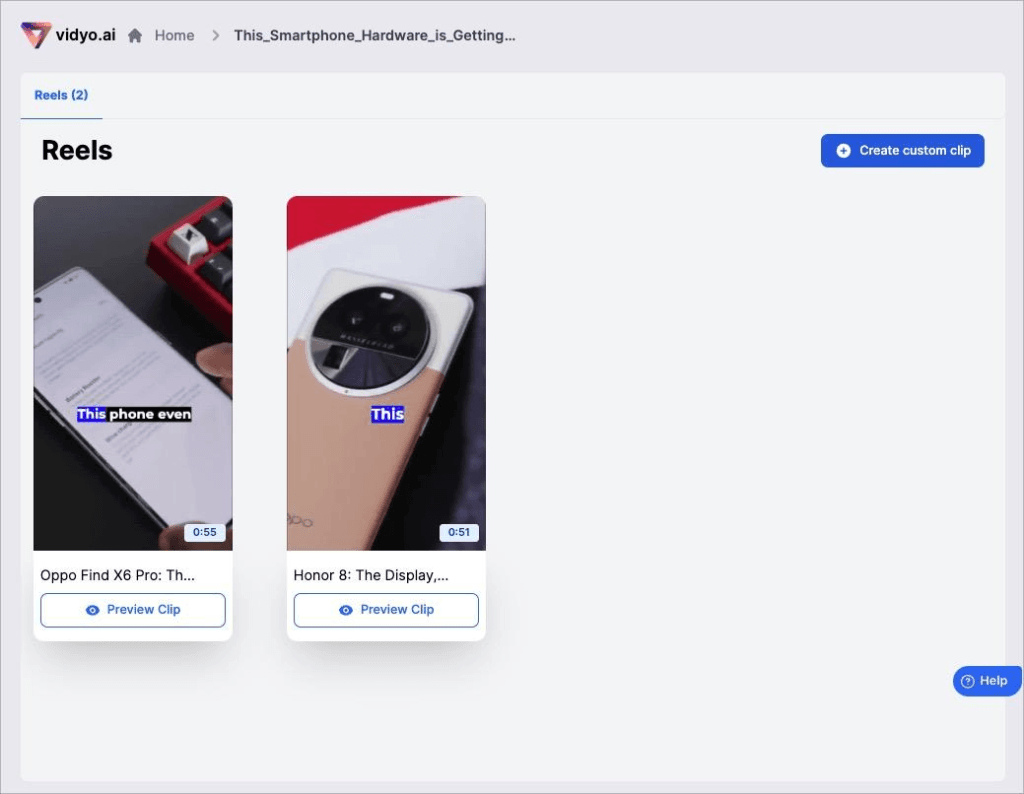Click the Honor 8: The Display title

pos(371,575)
